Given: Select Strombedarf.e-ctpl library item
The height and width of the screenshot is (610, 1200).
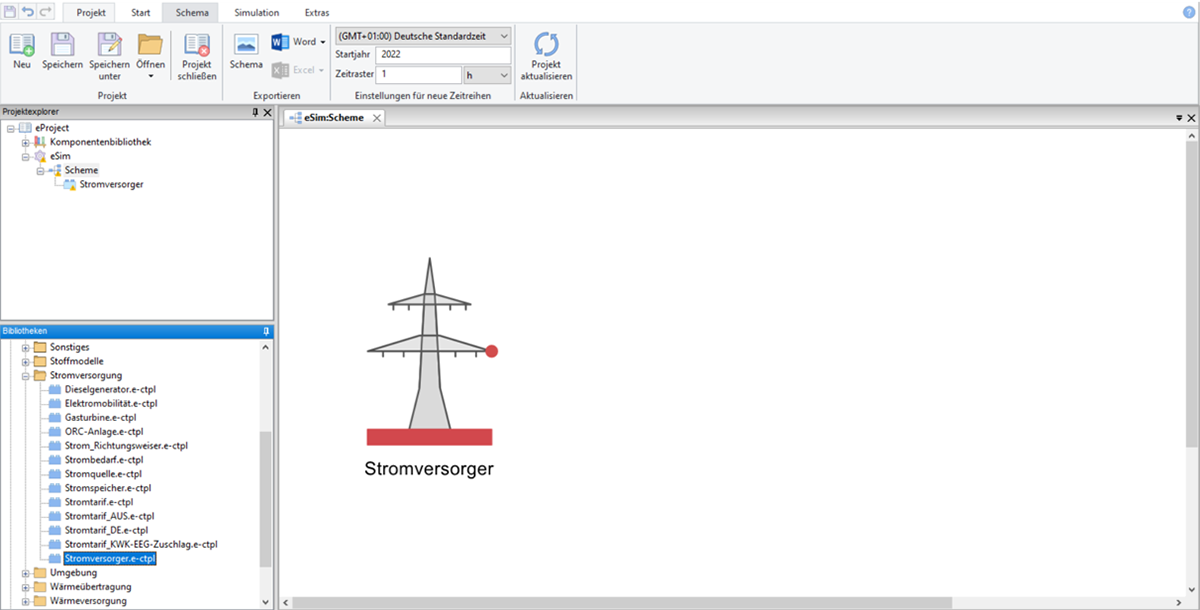Looking at the screenshot, I should (x=103, y=459).
